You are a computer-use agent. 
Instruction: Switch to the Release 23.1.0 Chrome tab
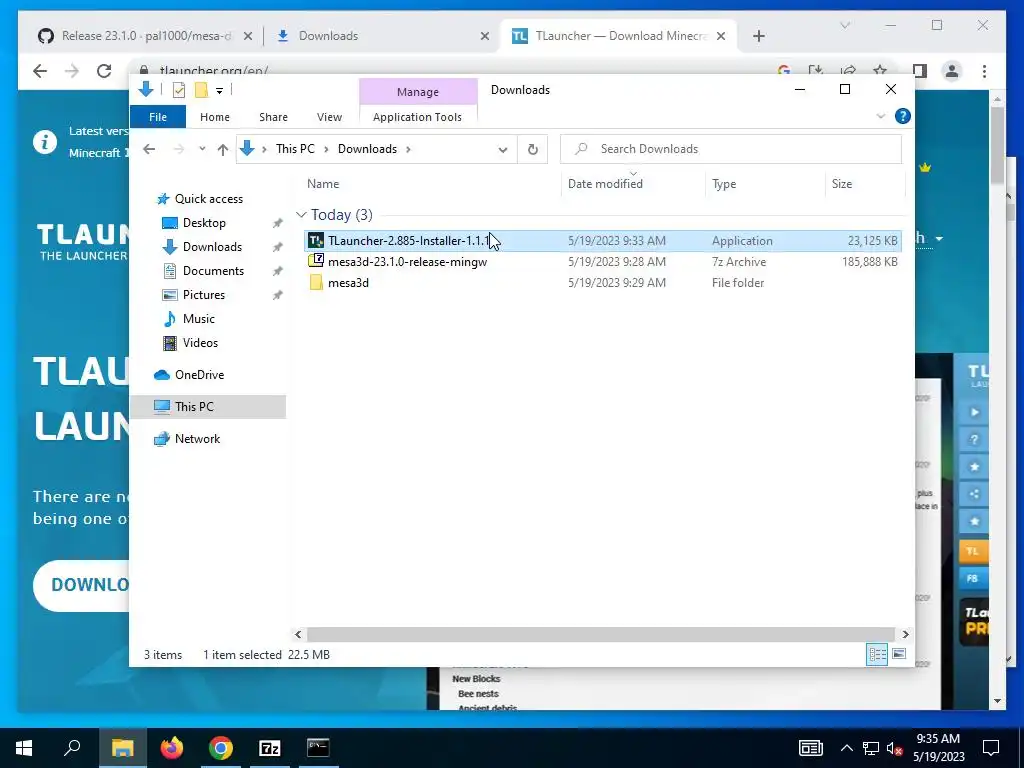(146, 36)
